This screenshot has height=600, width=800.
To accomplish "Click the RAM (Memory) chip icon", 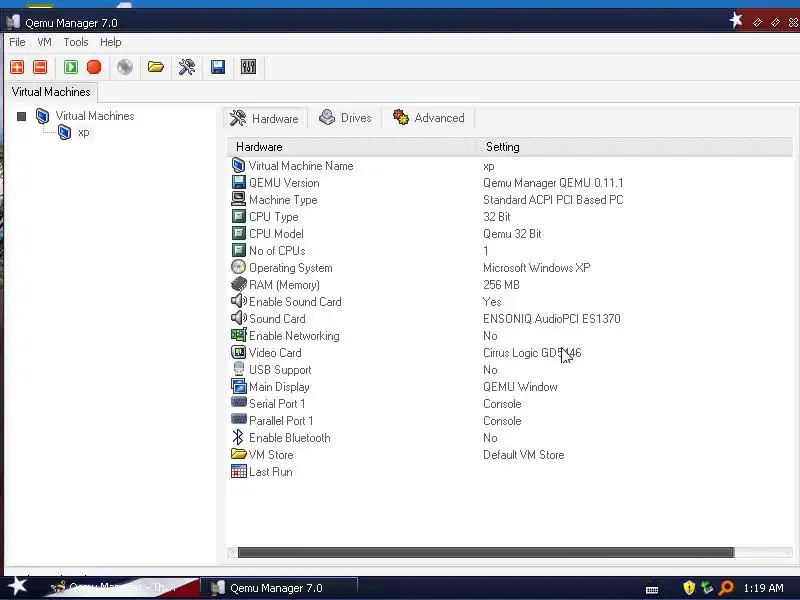I will point(238,284).
